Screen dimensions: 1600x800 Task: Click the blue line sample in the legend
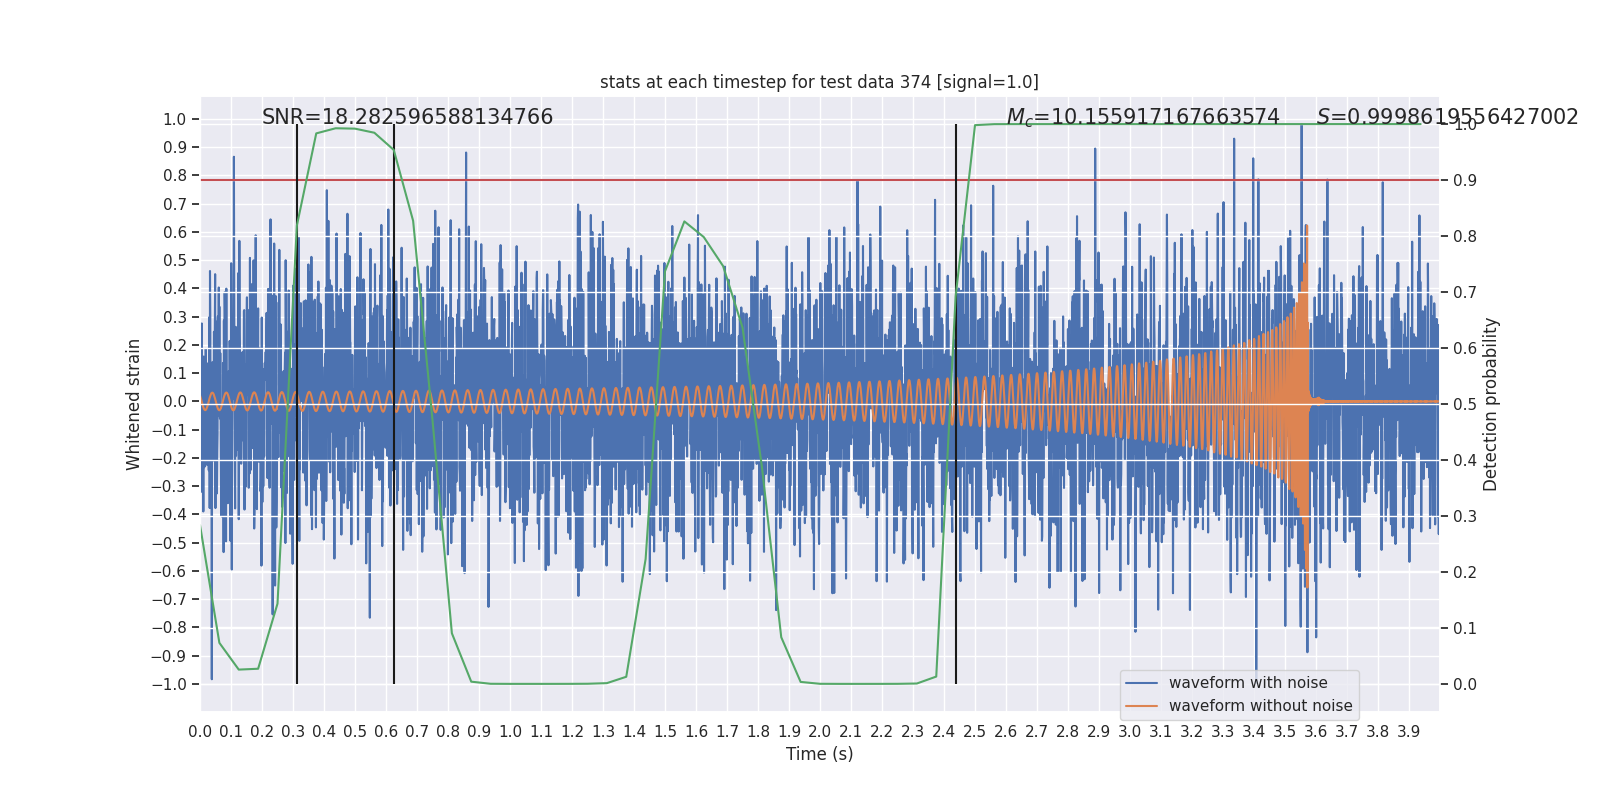pos(1142,683)
